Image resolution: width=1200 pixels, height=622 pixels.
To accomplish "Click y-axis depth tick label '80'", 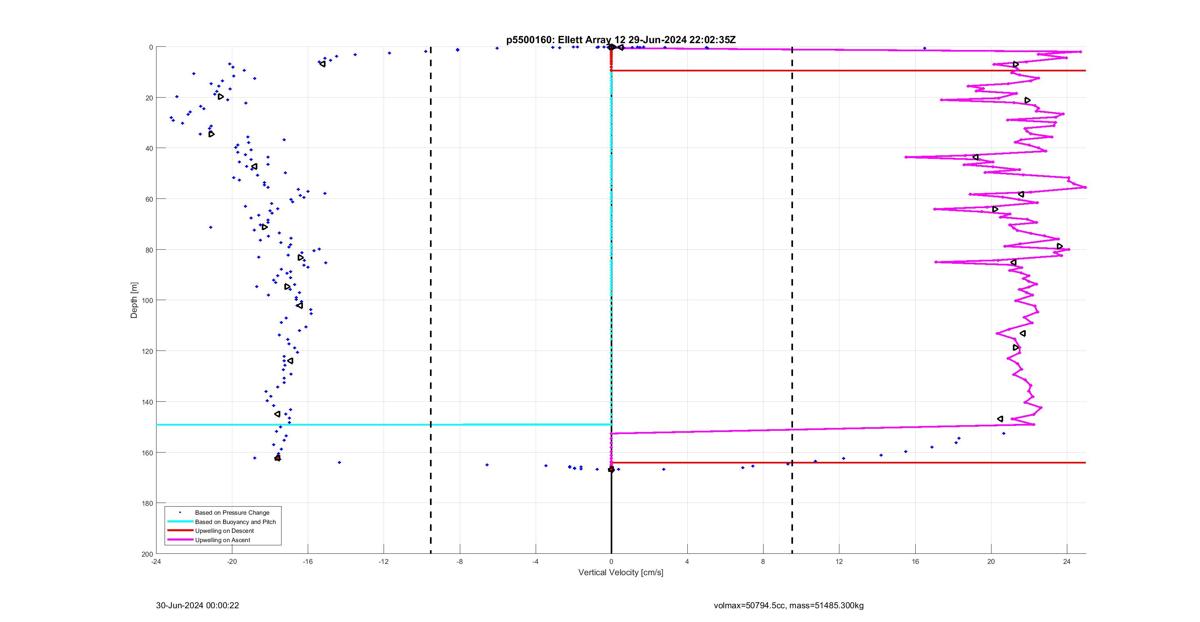I will coord(148,250).
